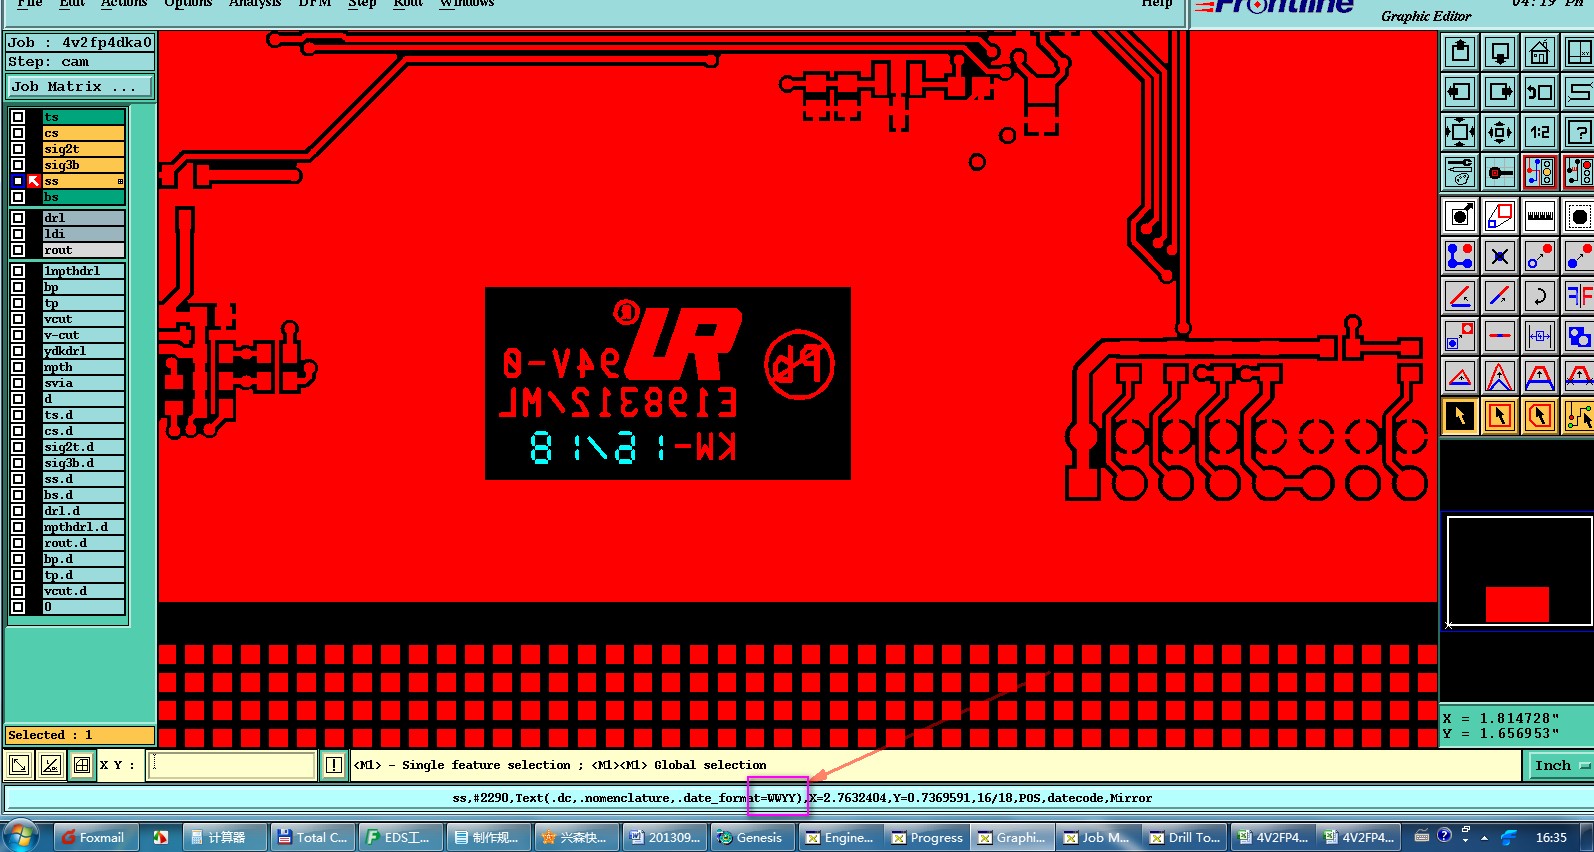Select the mpth layer name

coord(84,367)
